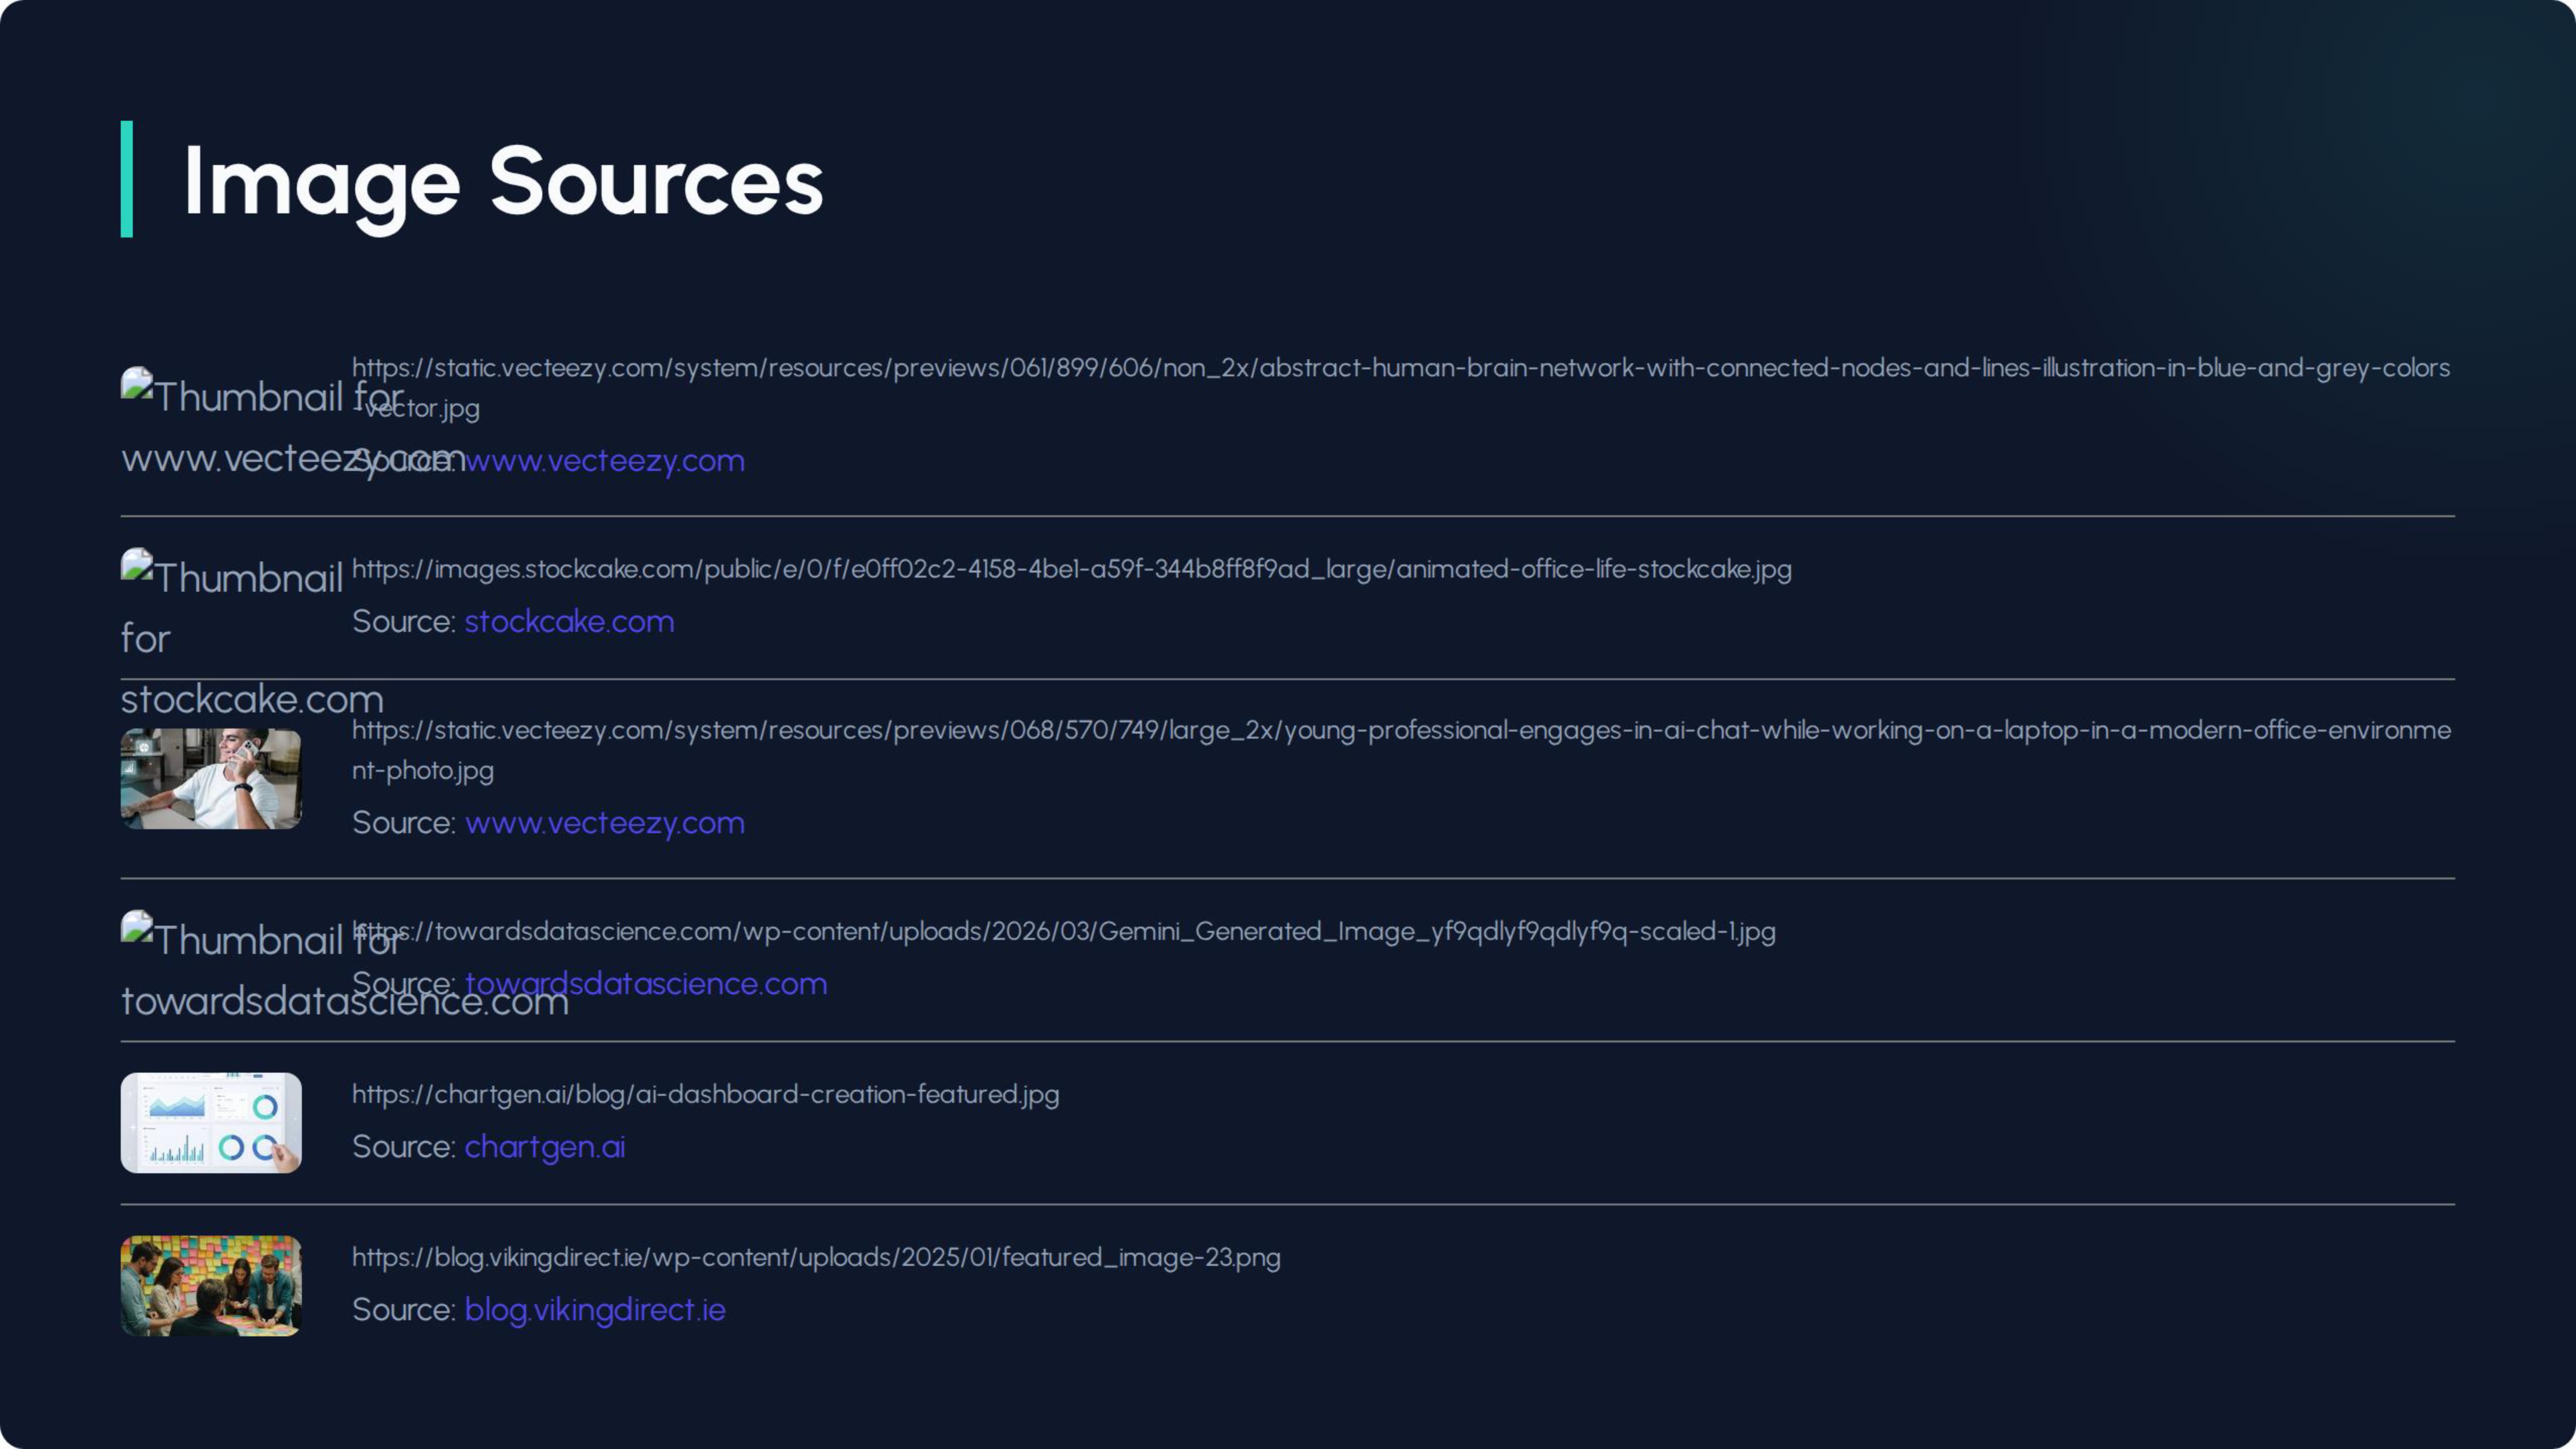Click the broken thumbnail icon for www.vecteezy.com
Viewport: 2576px width, 1449px height.
pos(137,384)
